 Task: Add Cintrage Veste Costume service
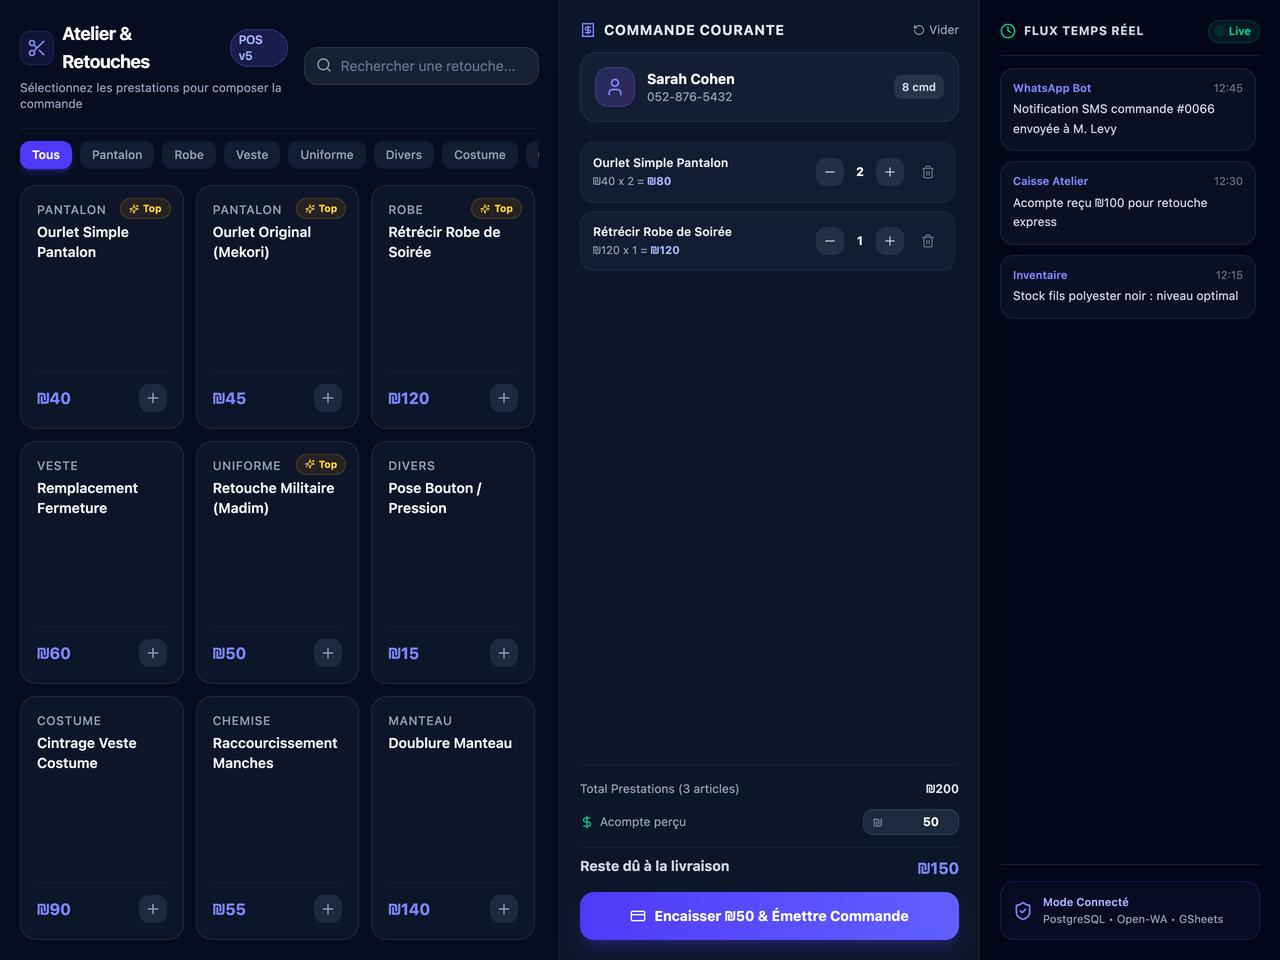[x=153, y=909]
